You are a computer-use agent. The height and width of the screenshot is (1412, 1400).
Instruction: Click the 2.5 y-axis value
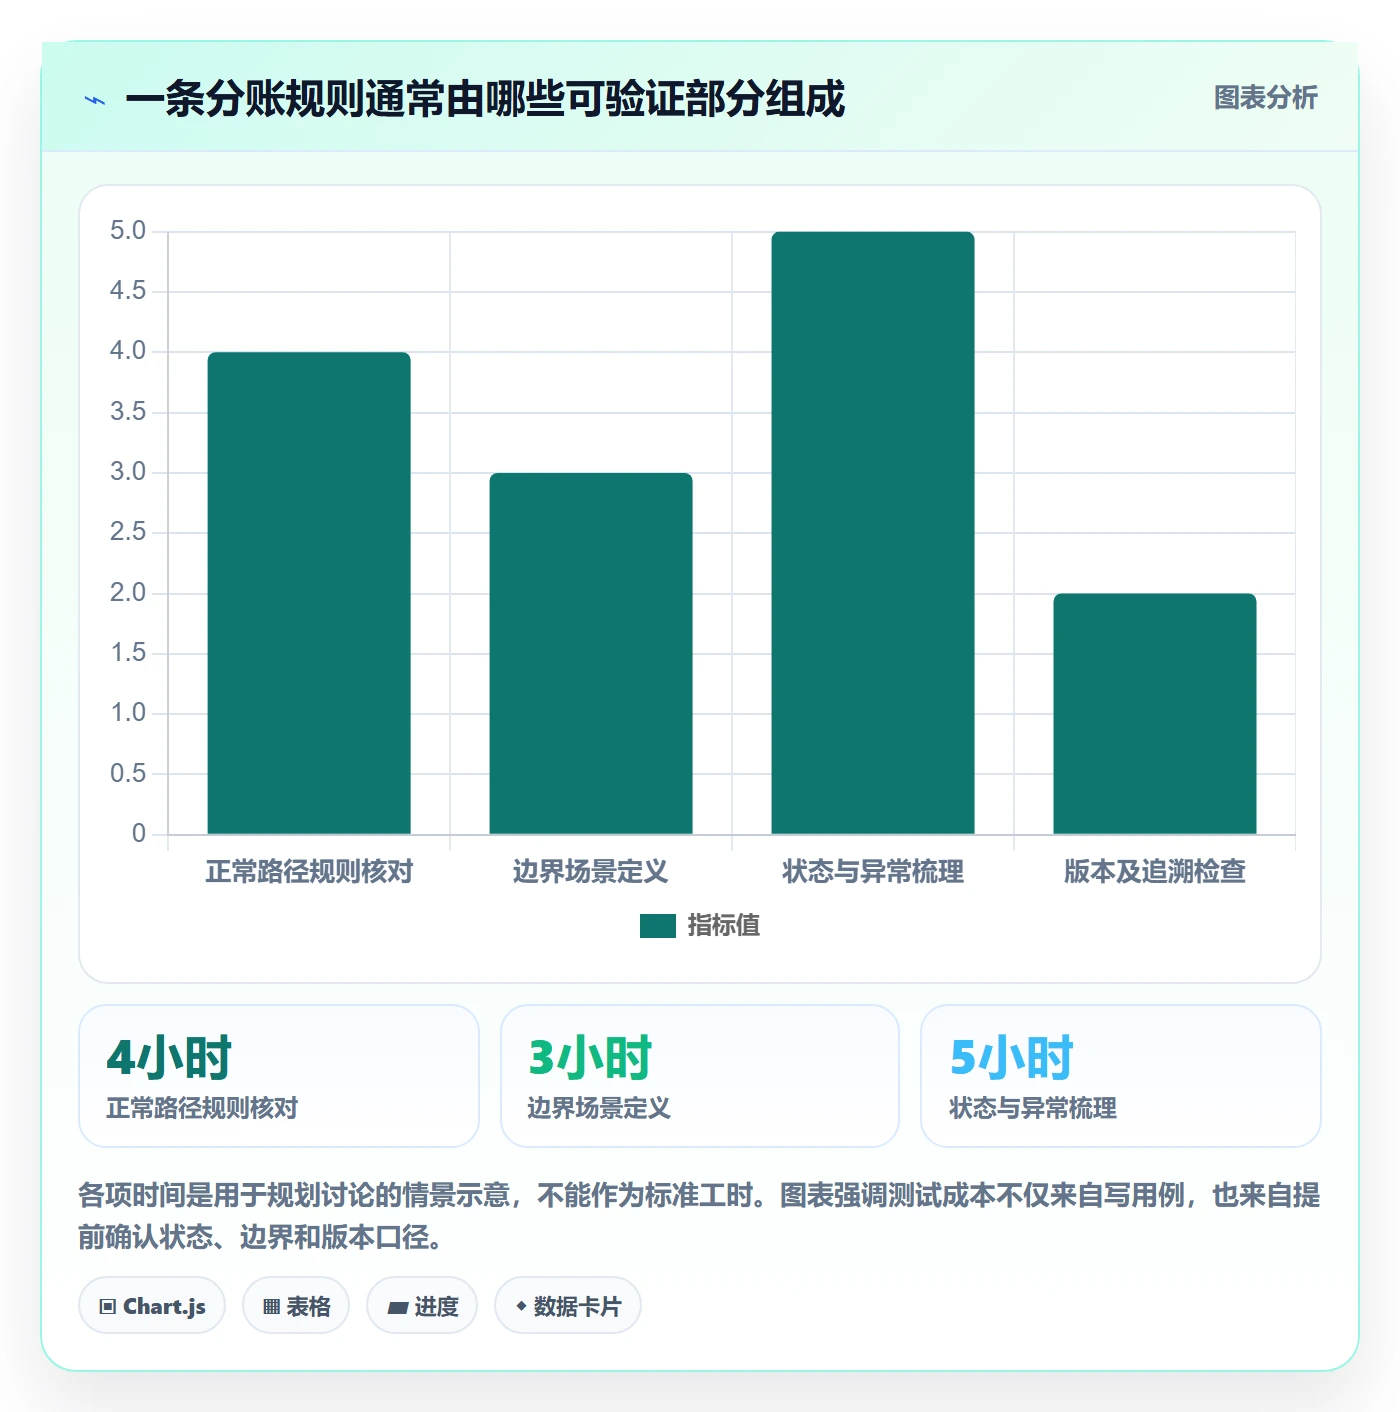click(x=128, y=532)
